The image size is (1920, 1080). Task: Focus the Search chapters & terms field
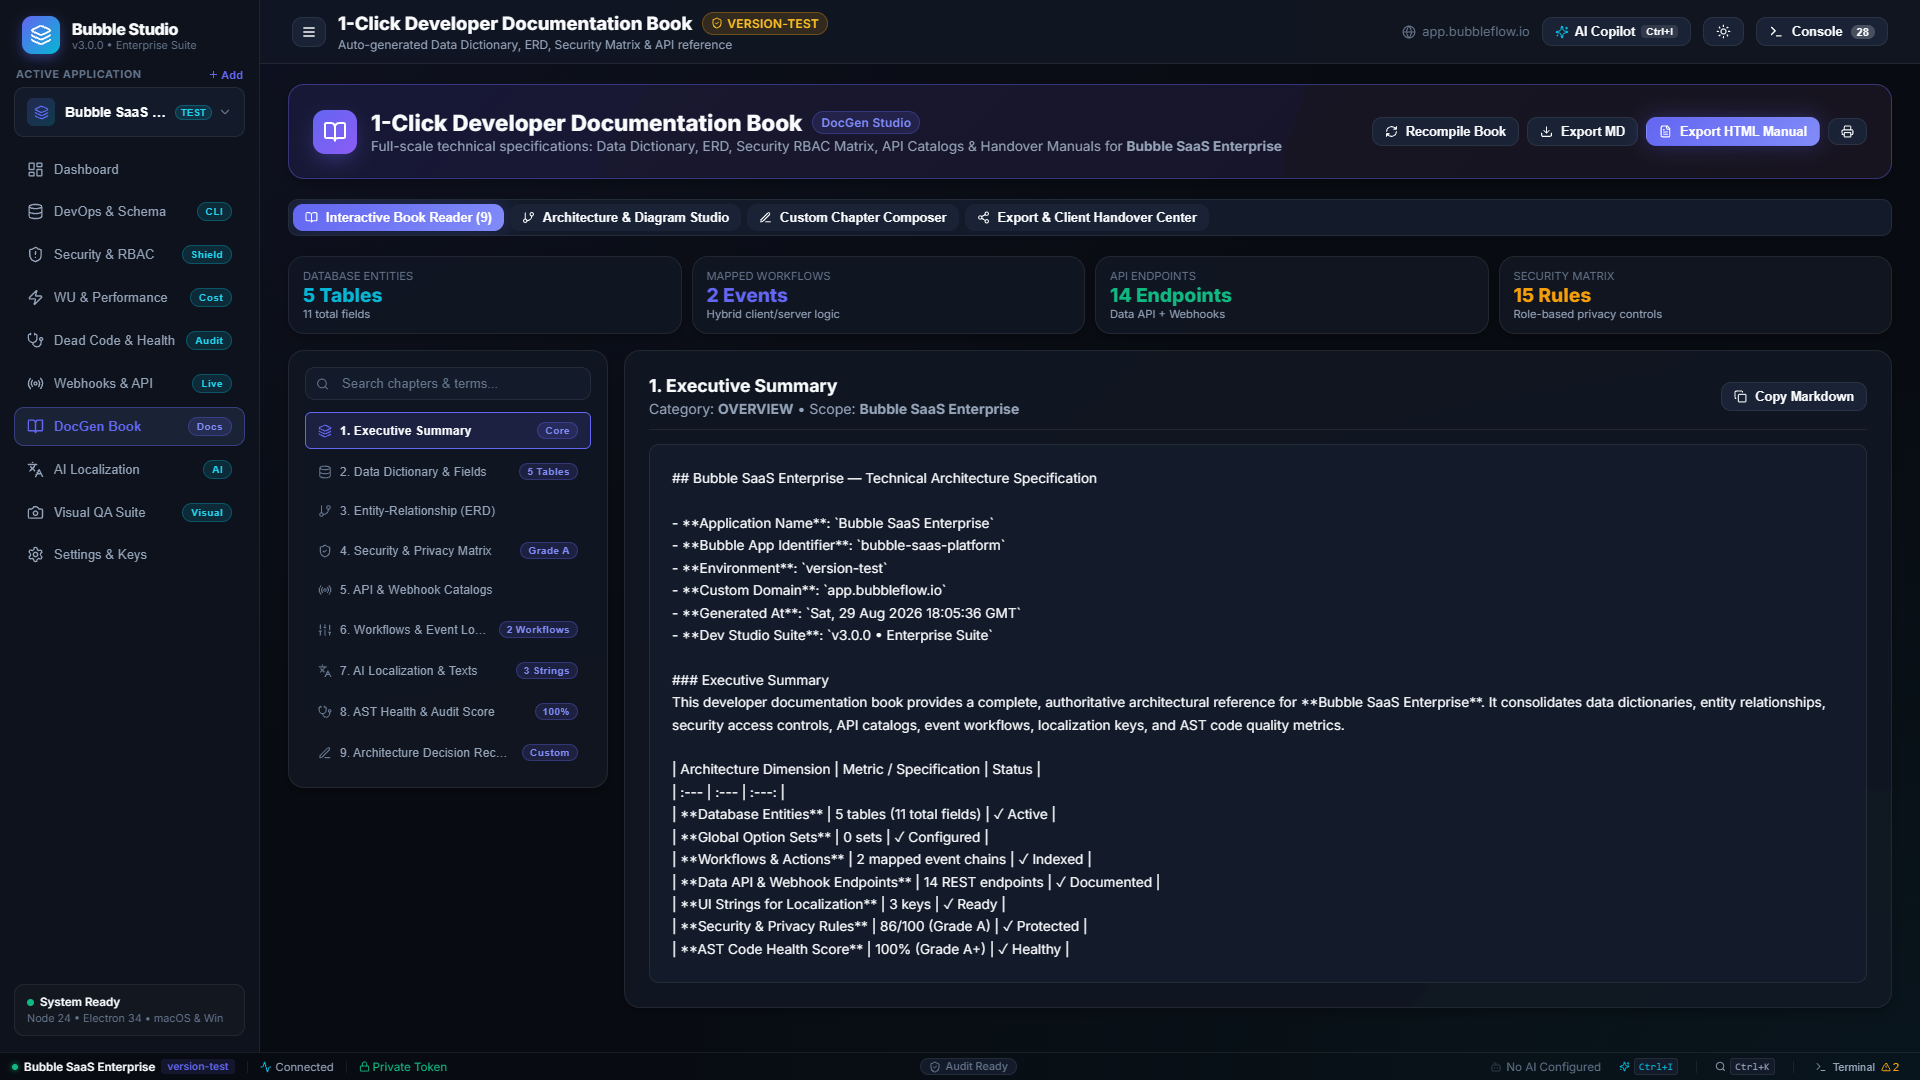(x=448, y=384)
